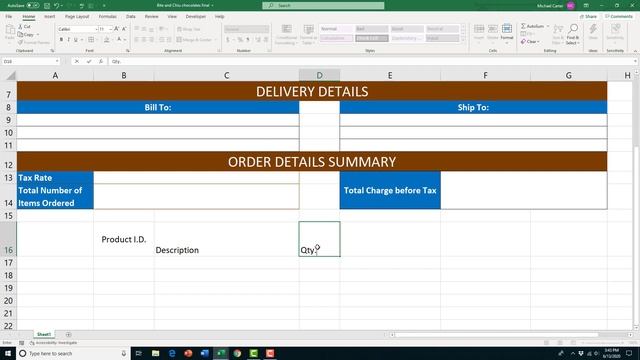640x360 pixels.
Task: Click Sort & Filter icon
Action: pos(558,29)
